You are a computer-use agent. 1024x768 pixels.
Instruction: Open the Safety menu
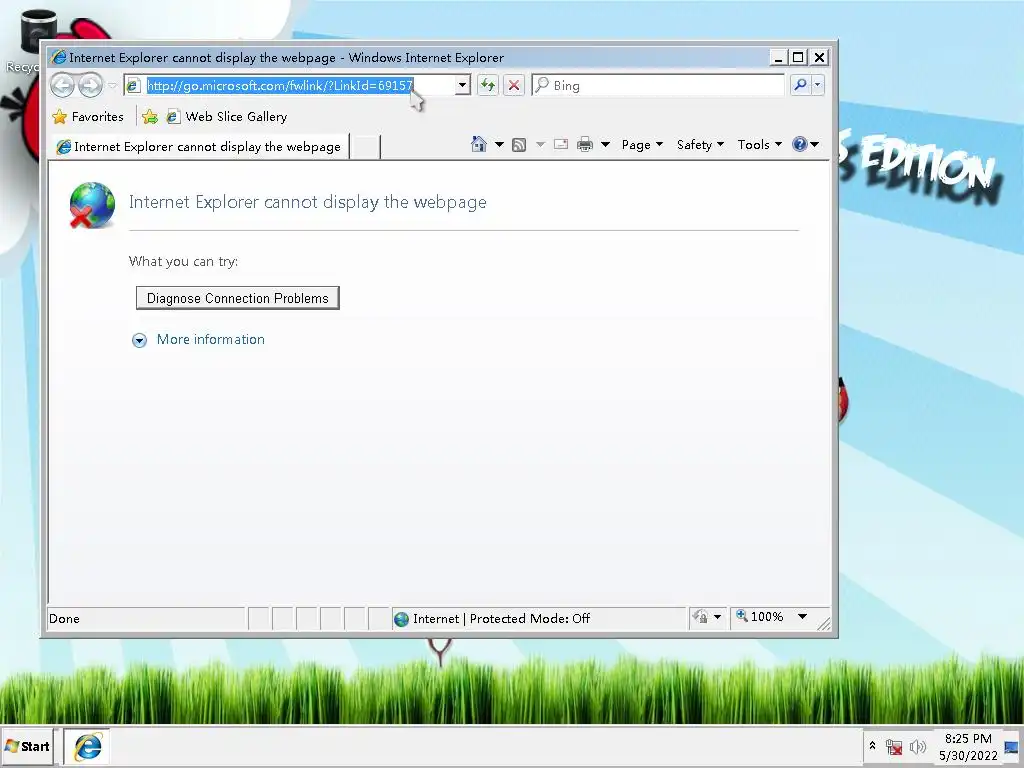pos(700,145)
